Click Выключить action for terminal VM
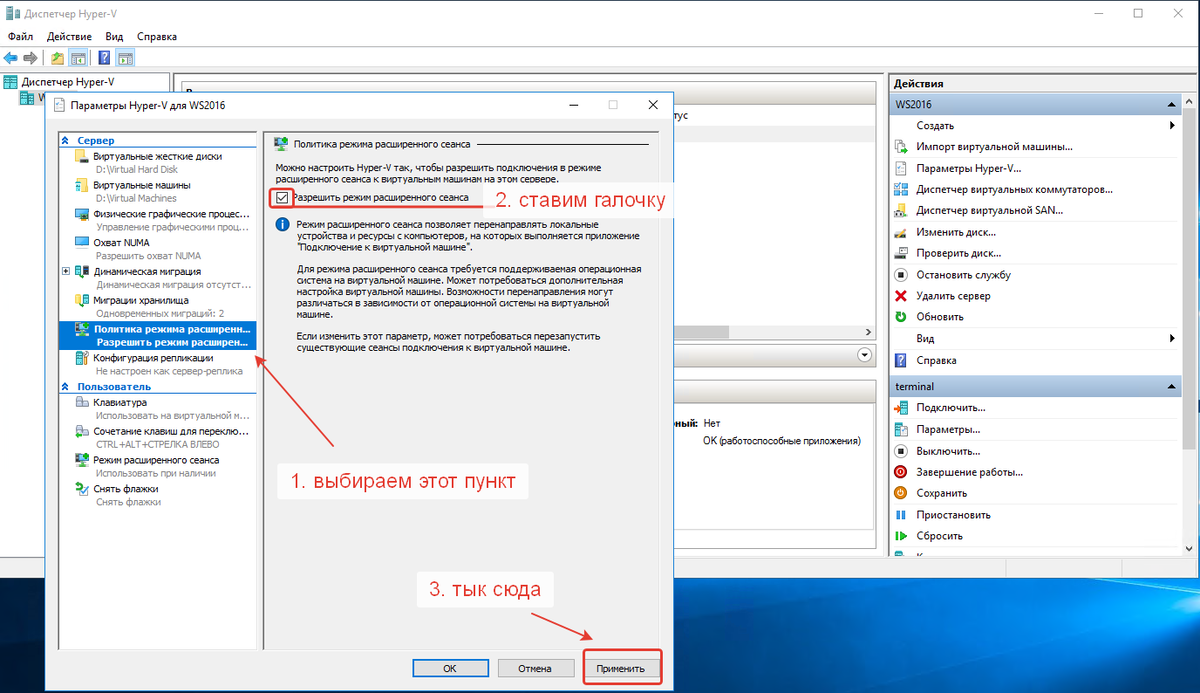The height and width of the screenshot is (693, 1200). (948, 451)
